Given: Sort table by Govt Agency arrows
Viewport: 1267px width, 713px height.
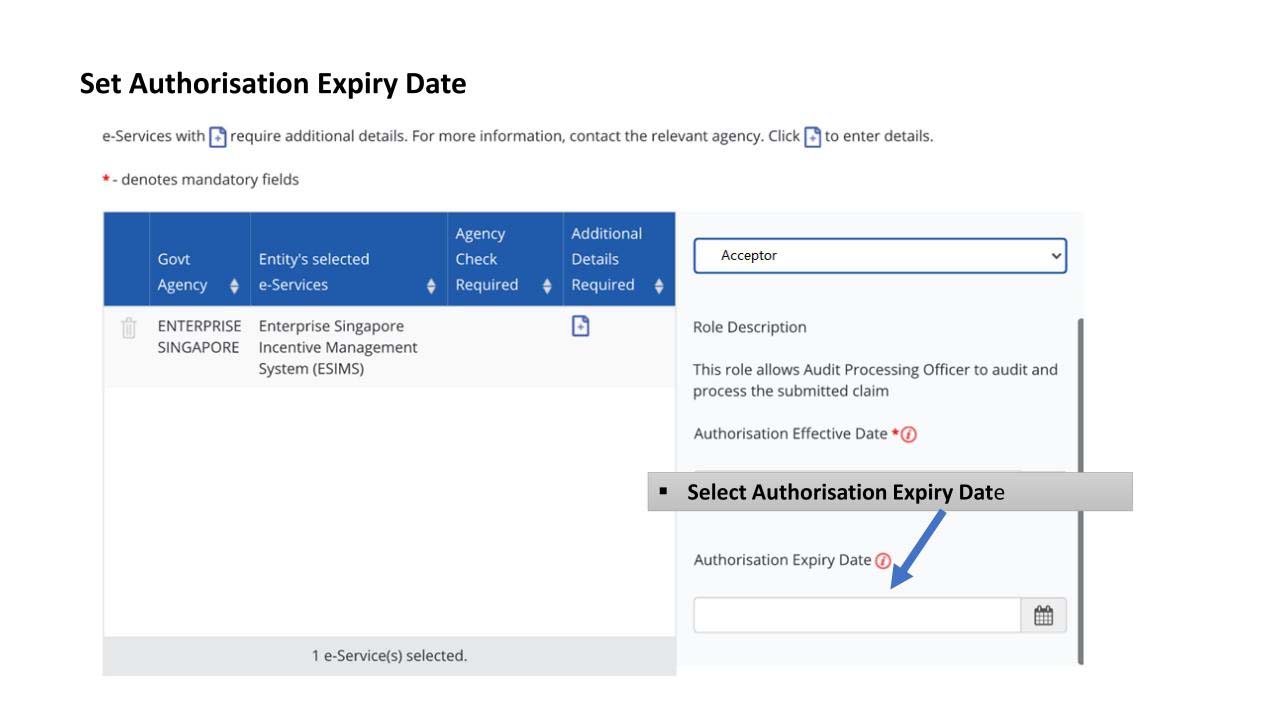Looking at the screenshot, I should [x=234, y=286].
